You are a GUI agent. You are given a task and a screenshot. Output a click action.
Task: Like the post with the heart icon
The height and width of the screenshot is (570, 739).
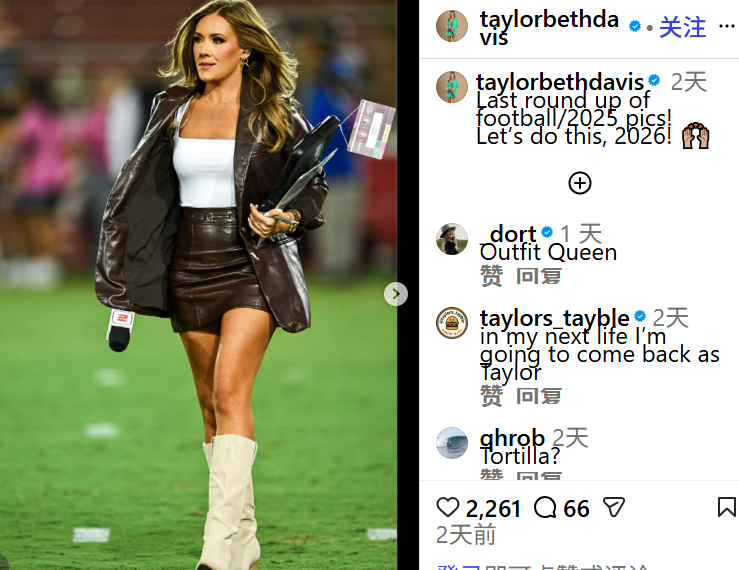(447, 508)
